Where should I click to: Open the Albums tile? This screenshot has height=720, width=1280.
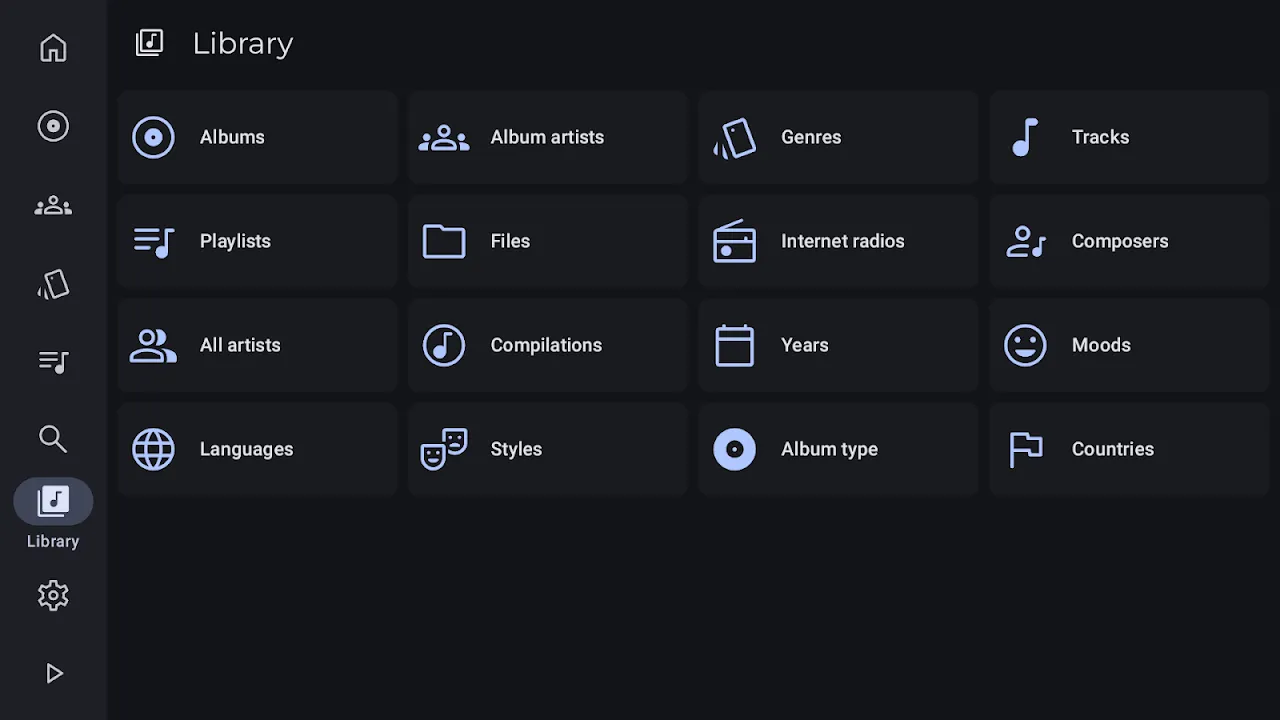257,137
